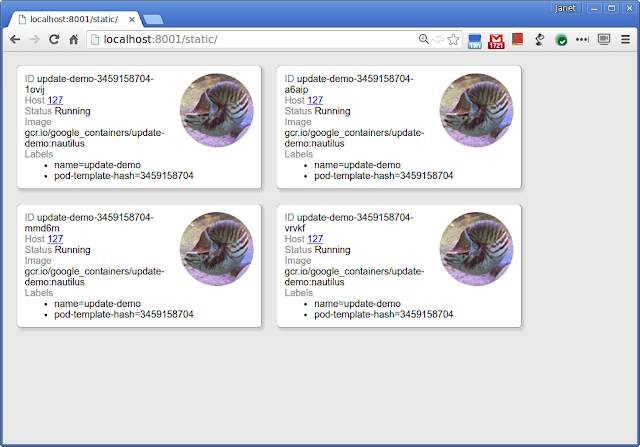The width and height of the screenshot is (640, 447).
Task: Click pod-template-hash label in pod a6aip card
Action: pos(384,176)
